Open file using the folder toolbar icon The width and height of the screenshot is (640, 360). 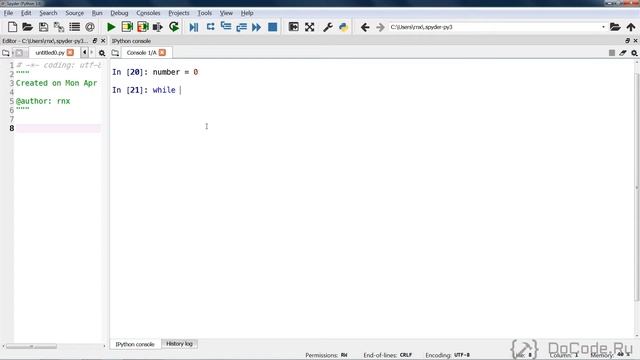pos(27,27)
